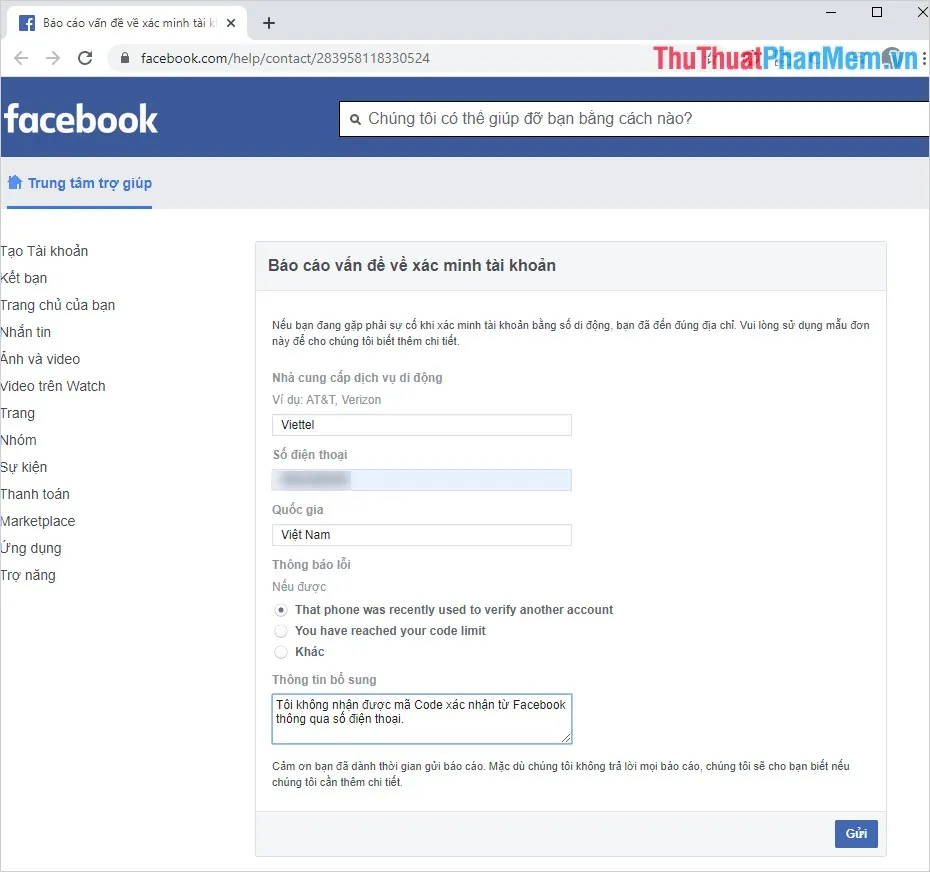Open the Nhắn tin help section
The image size is (930, 872).
click(26, 331)
